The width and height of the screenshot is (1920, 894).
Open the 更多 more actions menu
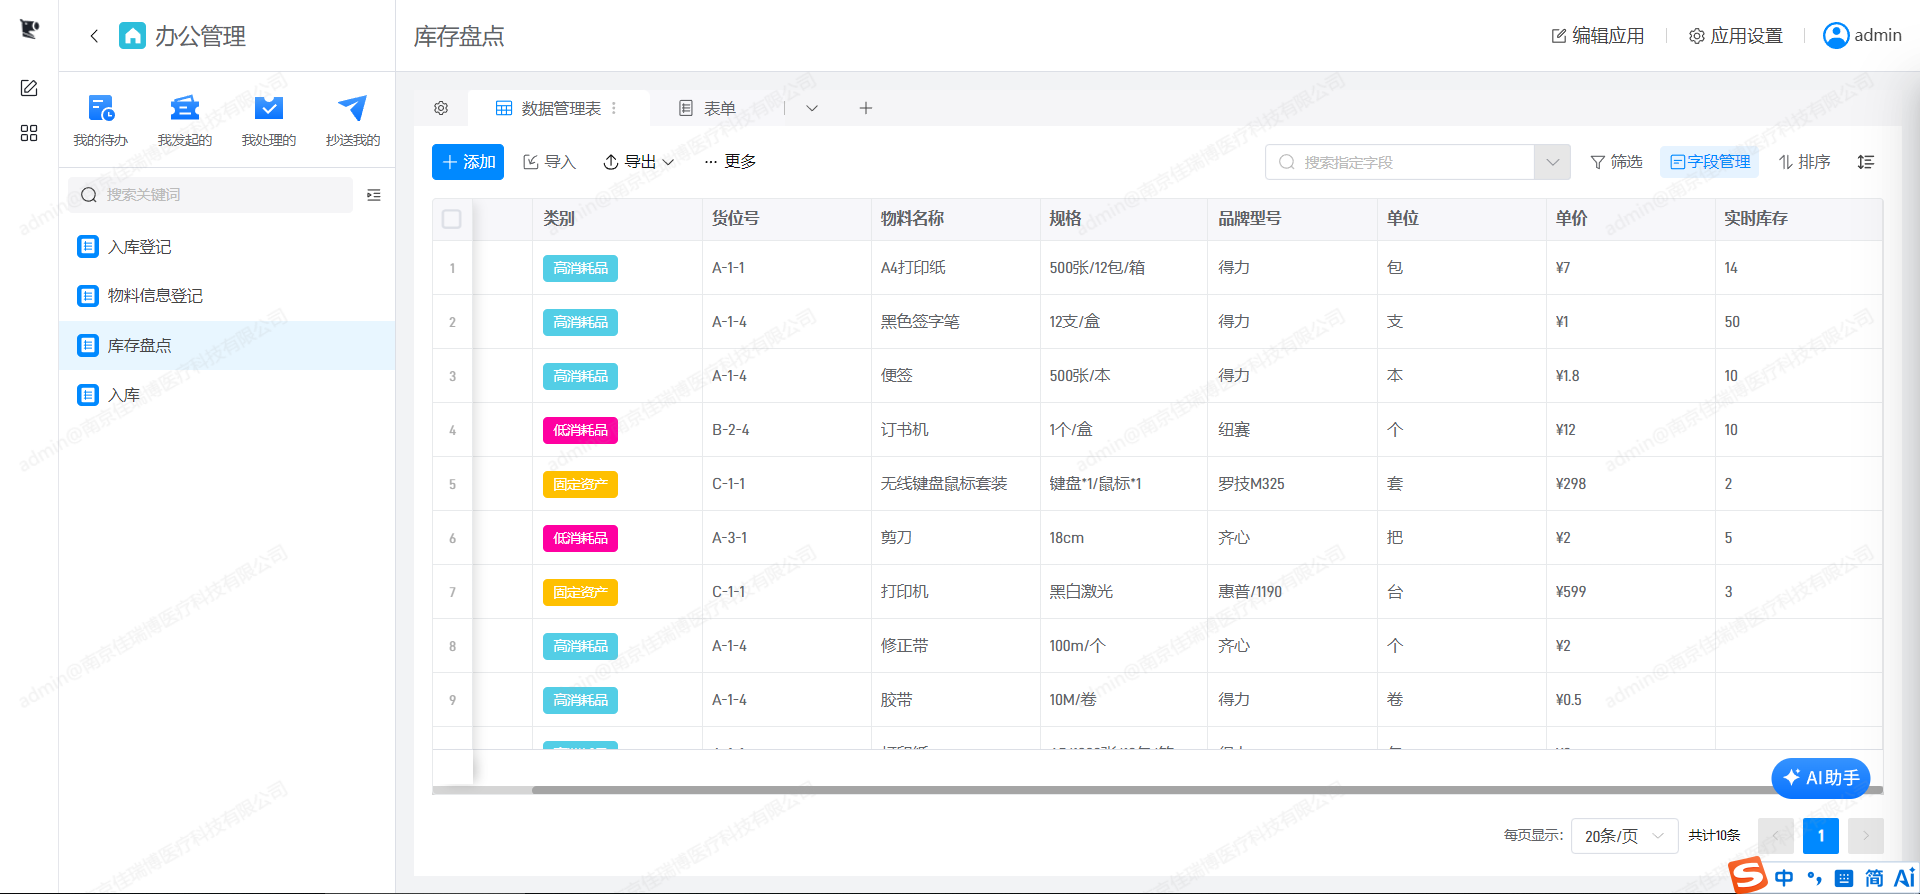click(x=730, y=162)
